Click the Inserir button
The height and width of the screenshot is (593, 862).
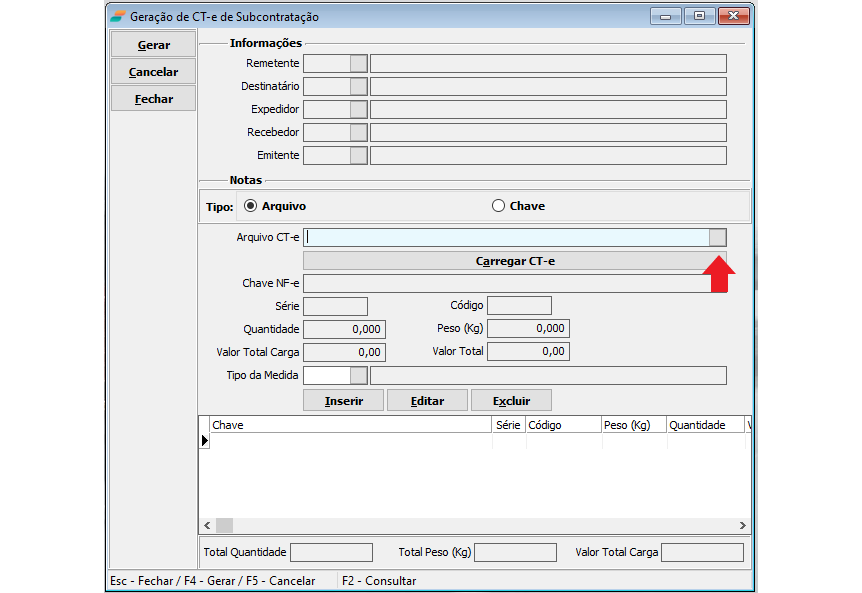pyautogui.click(x=343, y=400)
